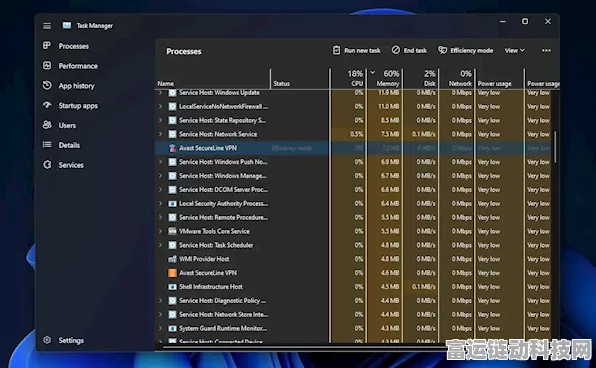Click the Efficiency mode button
The image size is (596, 368).
click(x=465, y=50)
